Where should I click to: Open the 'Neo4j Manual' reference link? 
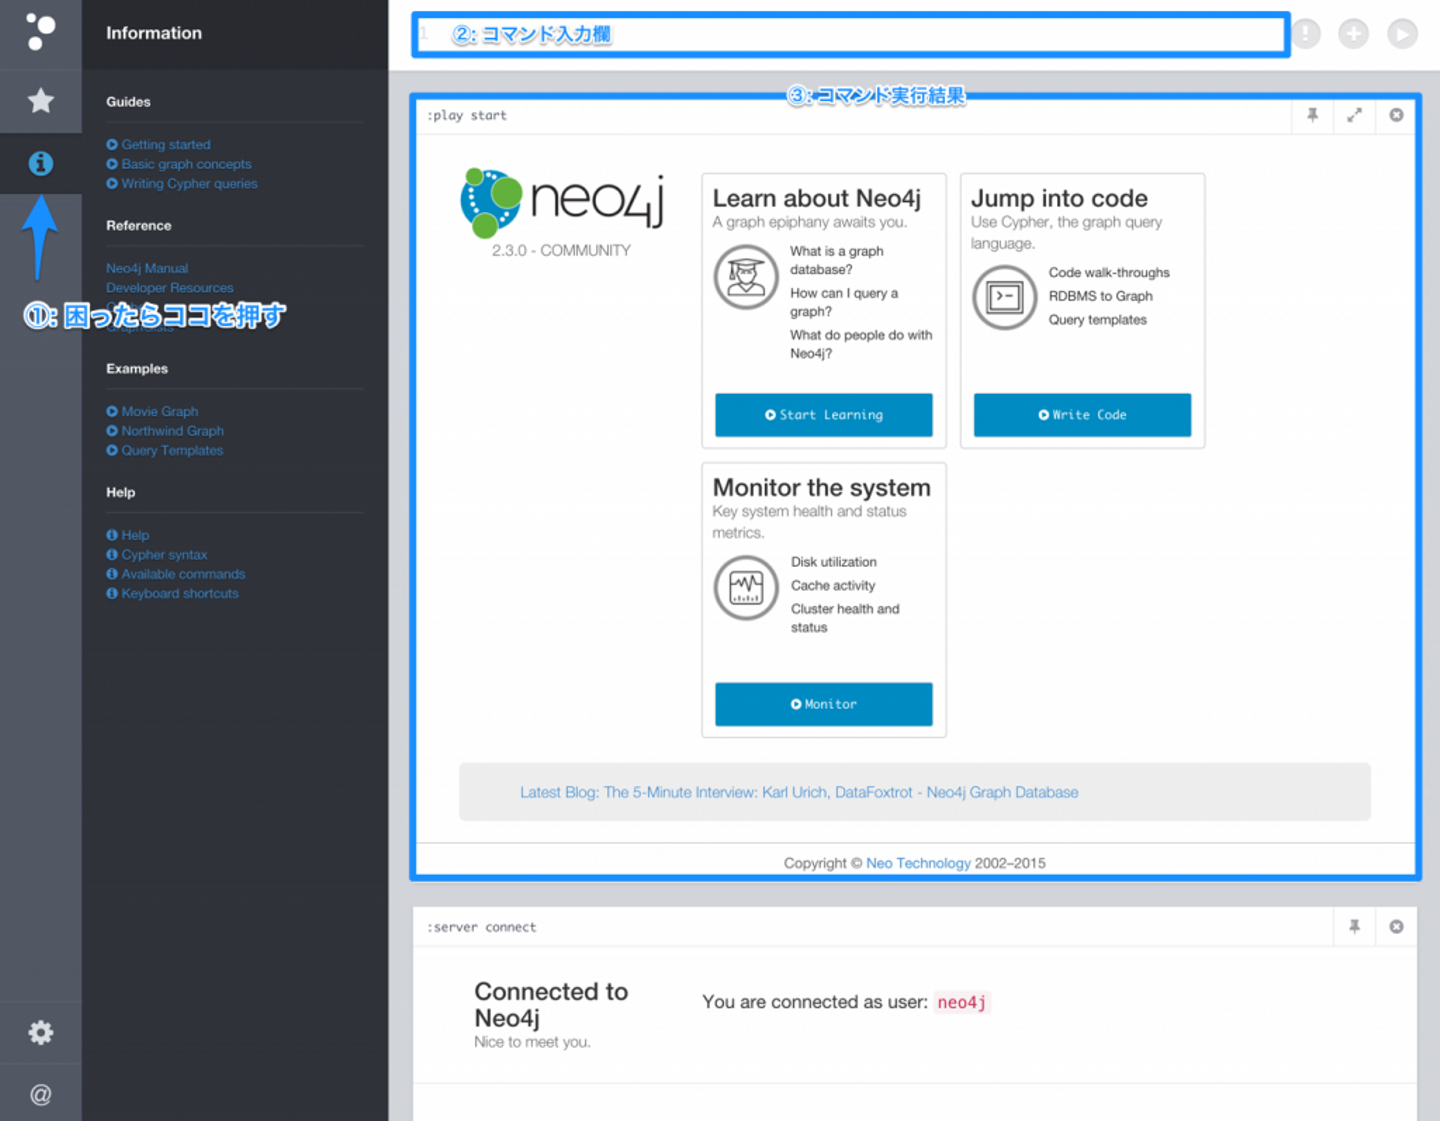[147, 268]
